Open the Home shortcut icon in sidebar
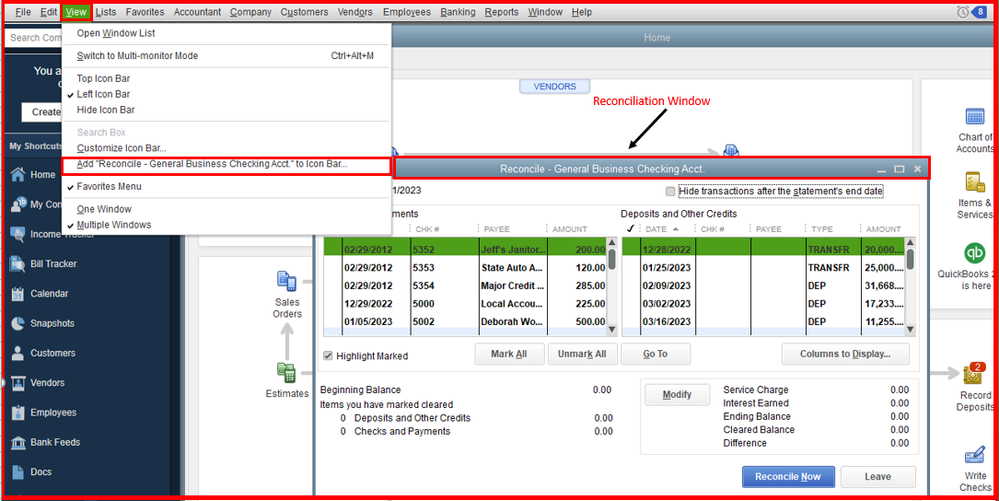This screenshot has width=999, height=501. [18, 174]
